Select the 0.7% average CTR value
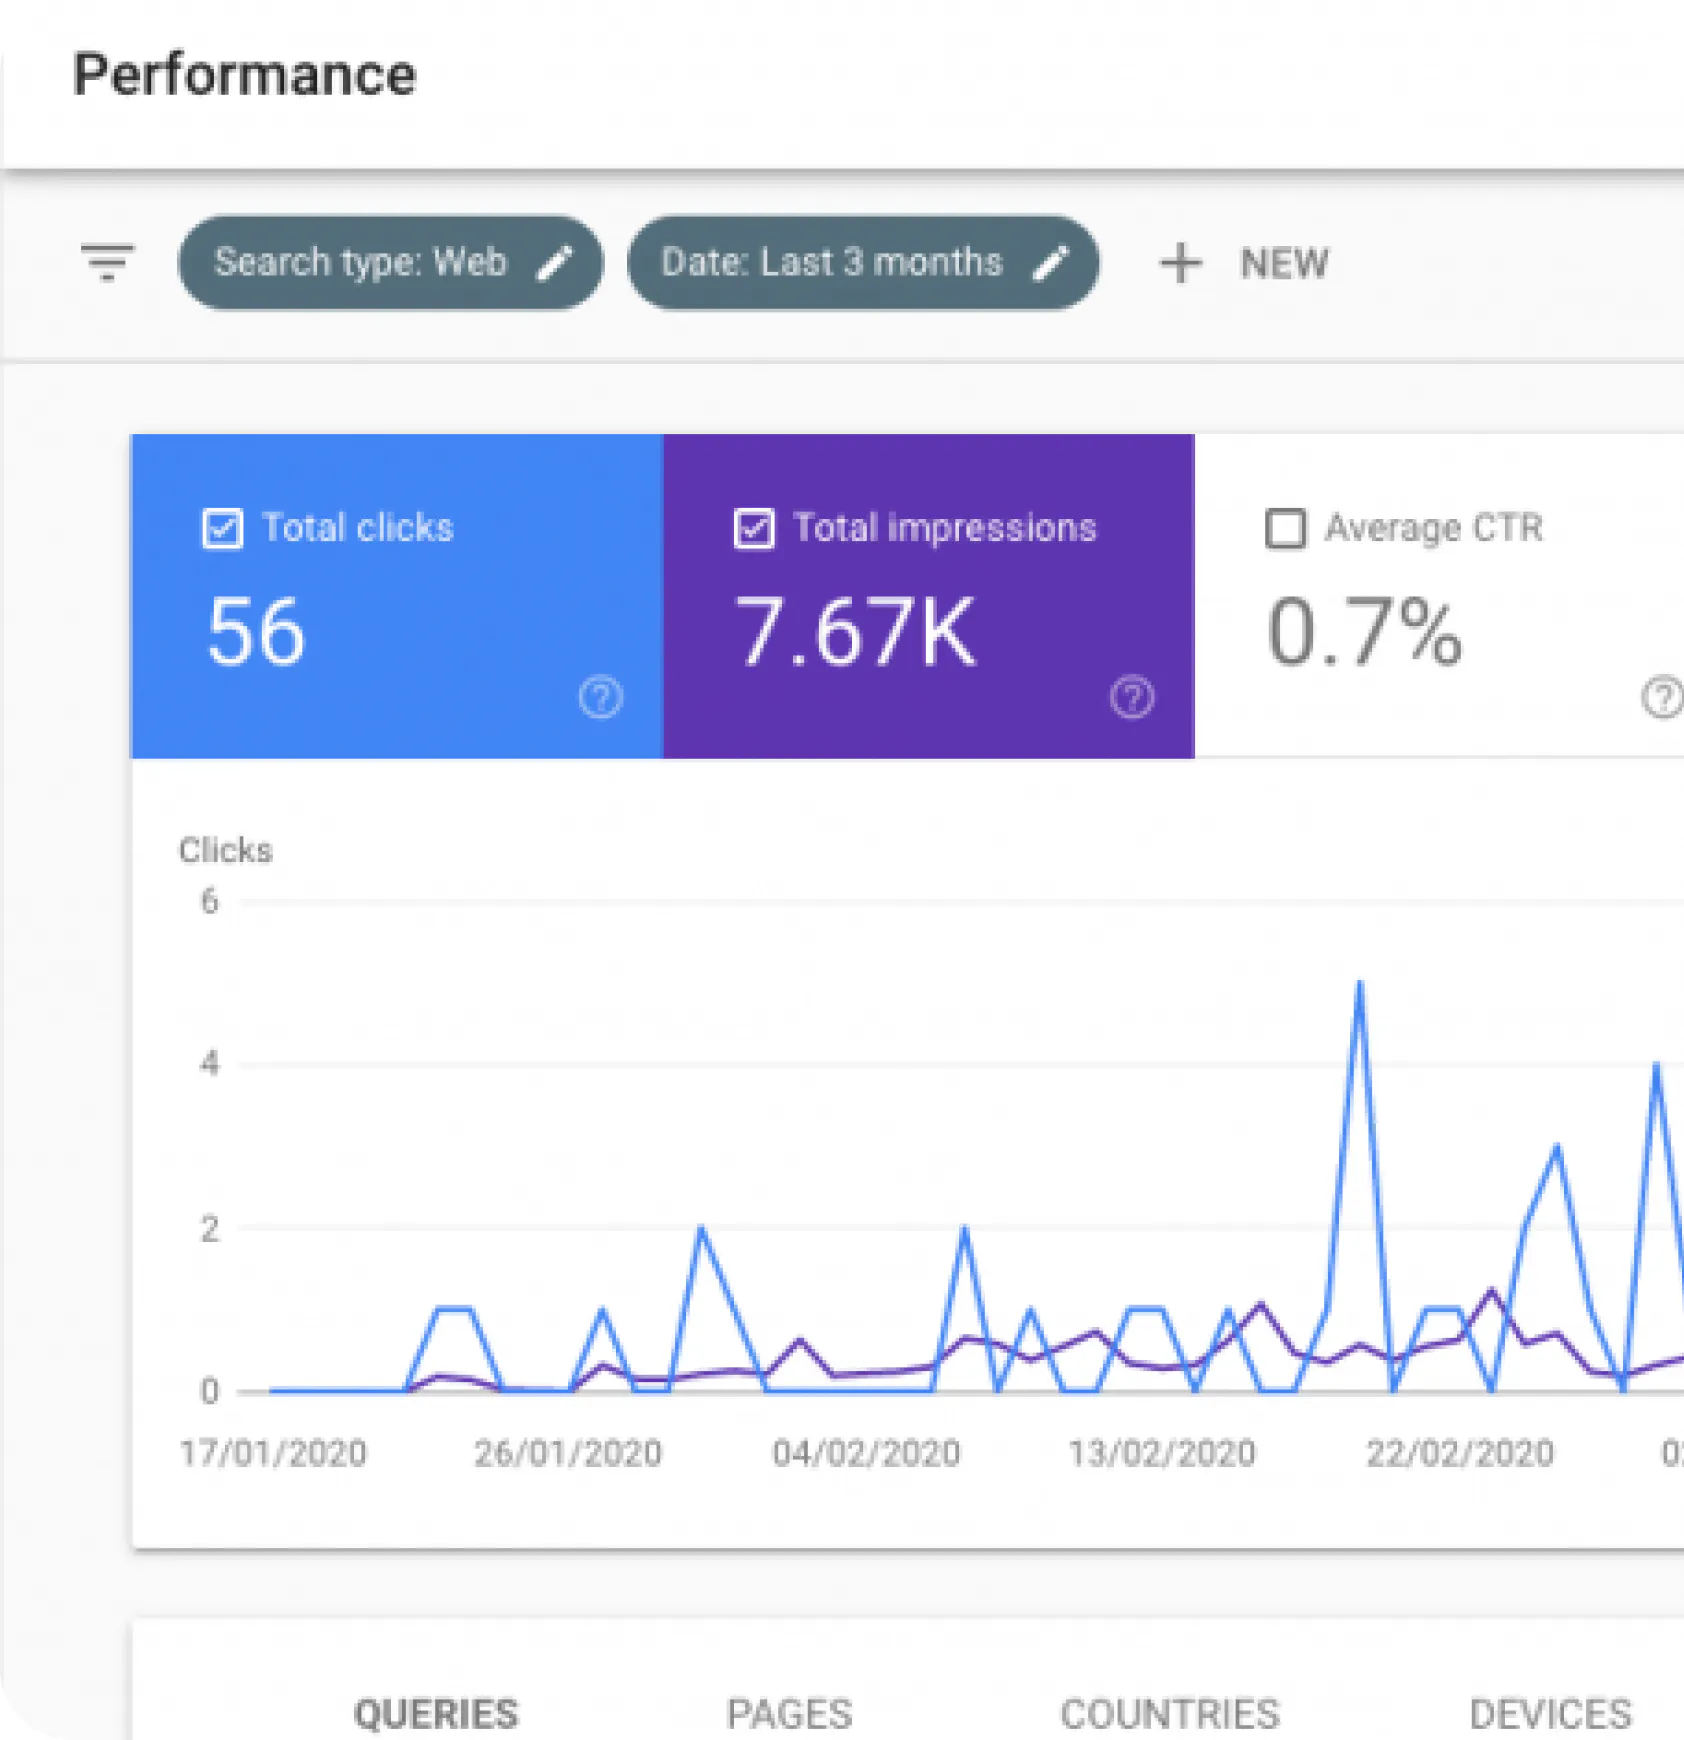This screenshot has height=1740, width=1684. coord(1364,632)
